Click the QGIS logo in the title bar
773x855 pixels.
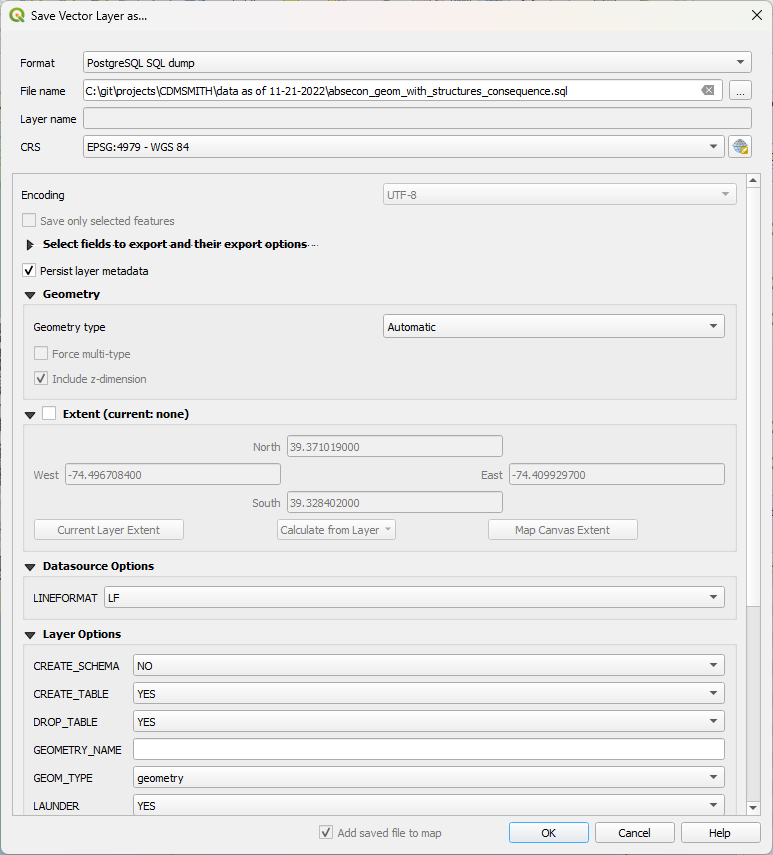pyautogui.click(x=17, y=15)
